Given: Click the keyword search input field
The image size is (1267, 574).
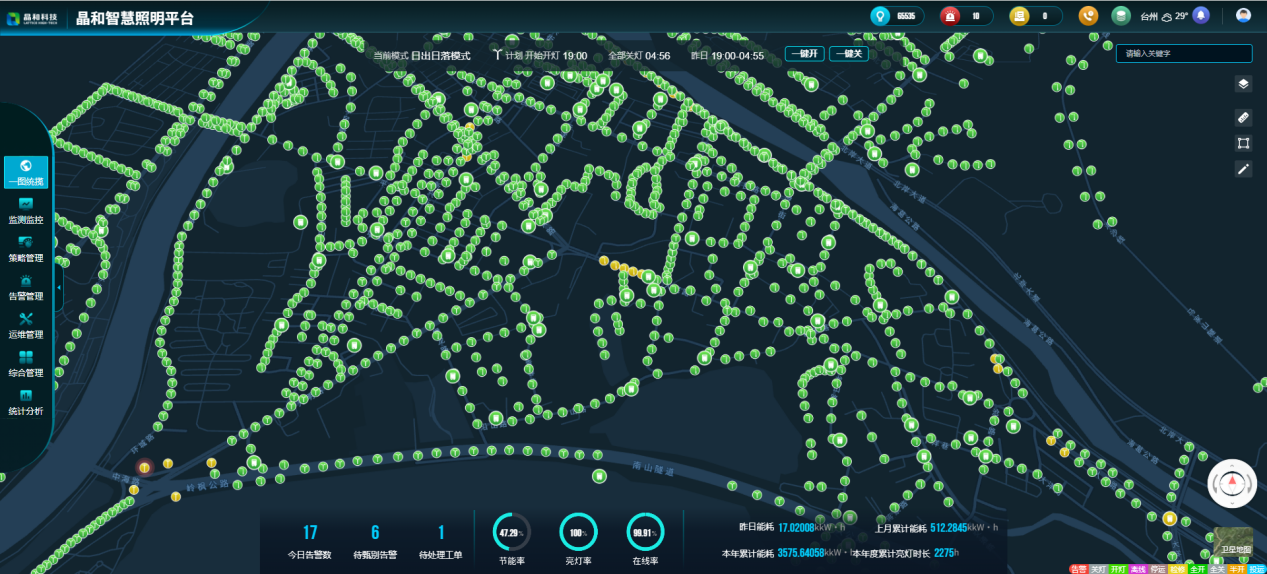Looking at the screenshot, I should [1183, 54].
